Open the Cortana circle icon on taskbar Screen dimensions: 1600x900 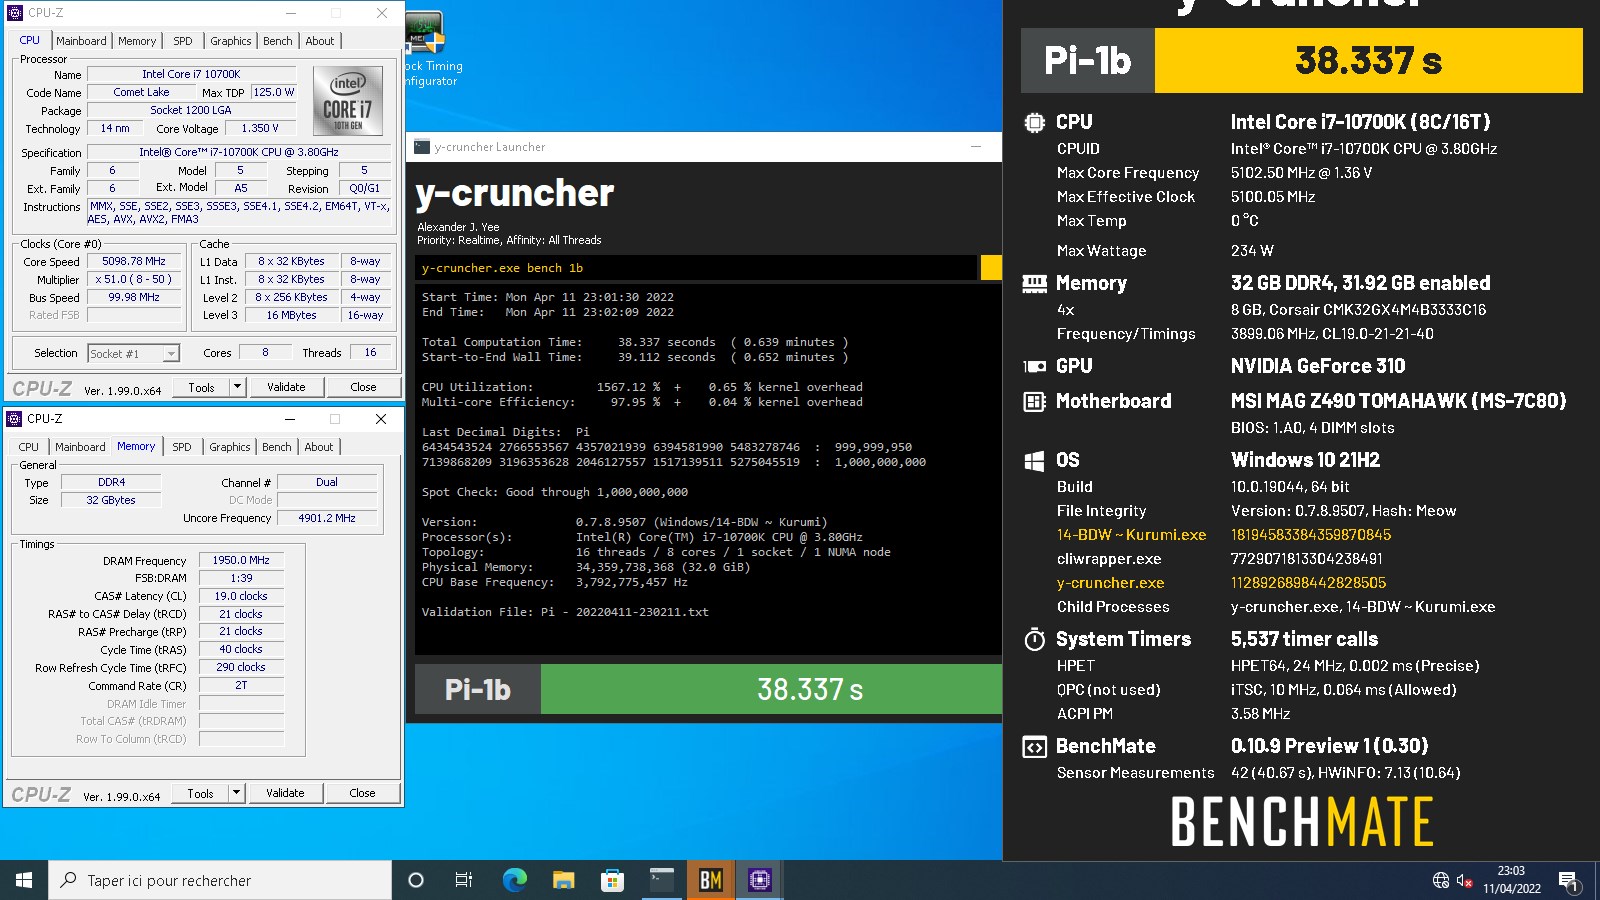point(416,880)
